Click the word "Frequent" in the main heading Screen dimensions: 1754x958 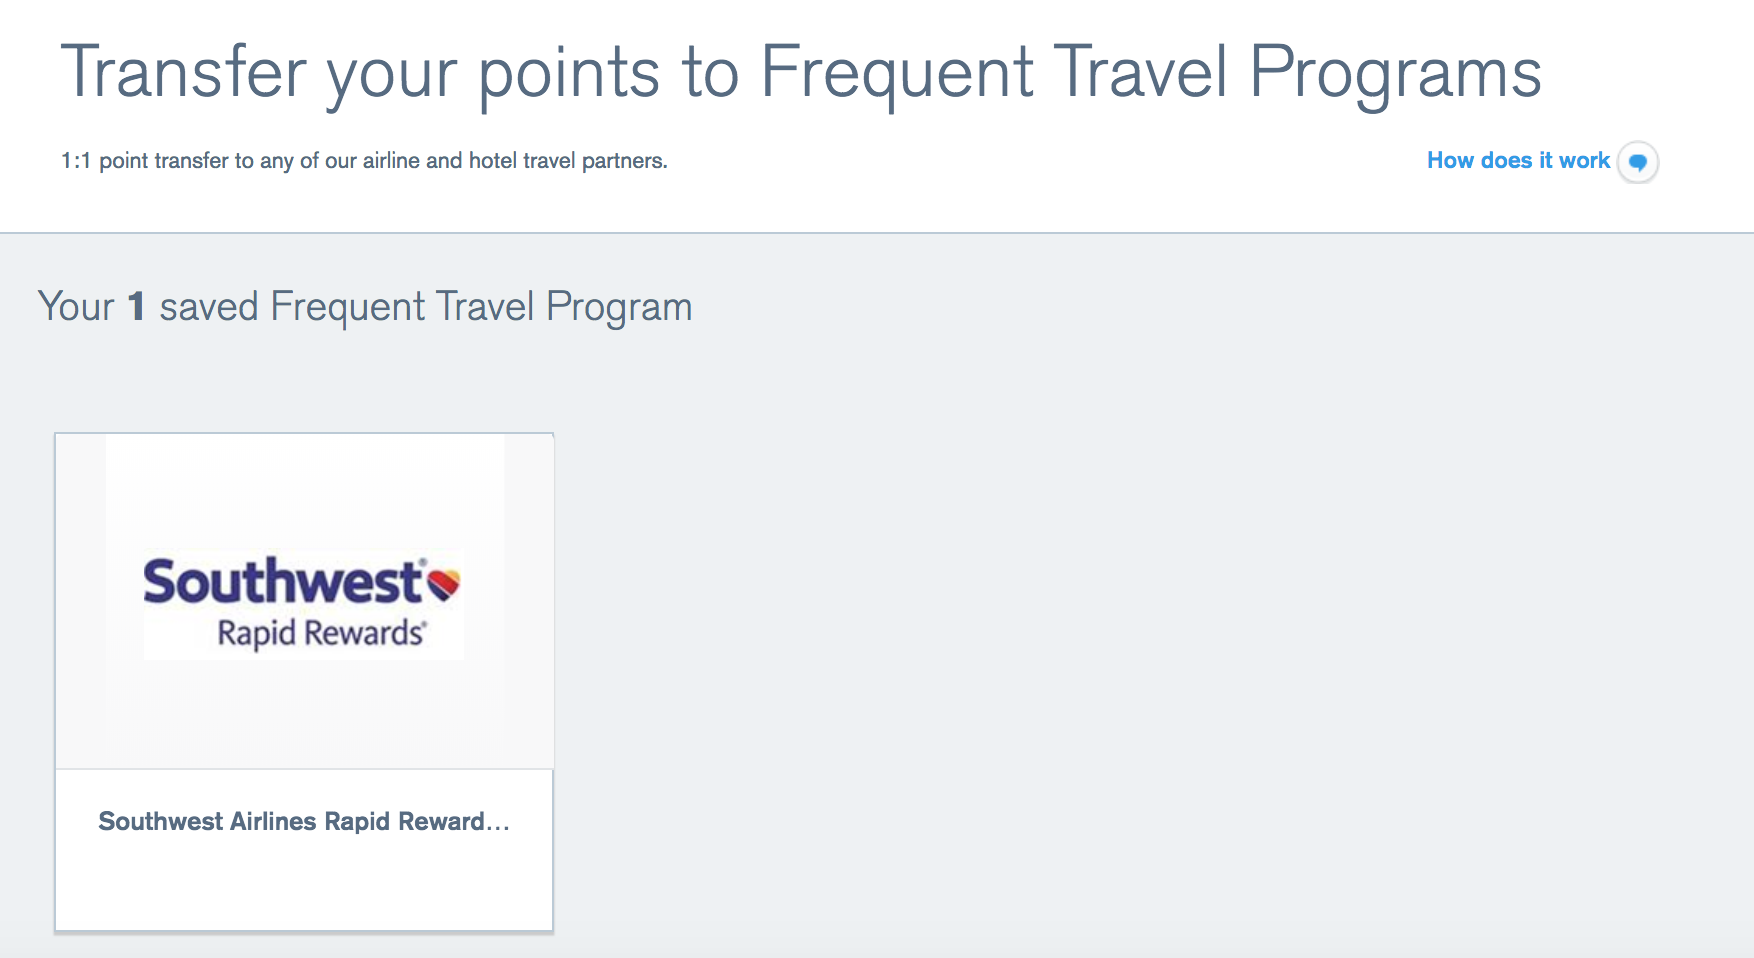click(897, 73)
